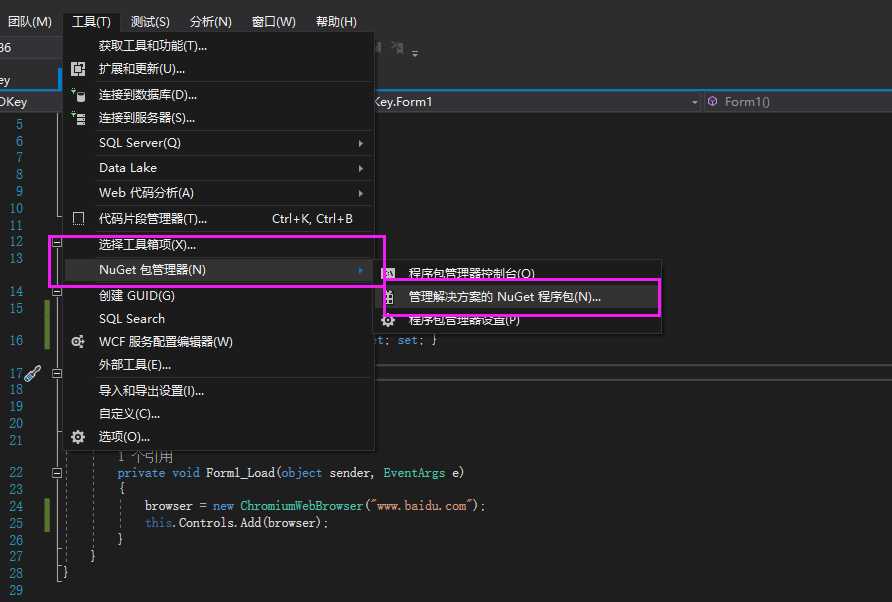Choose 外部工具(E)... menu entry

218,365
